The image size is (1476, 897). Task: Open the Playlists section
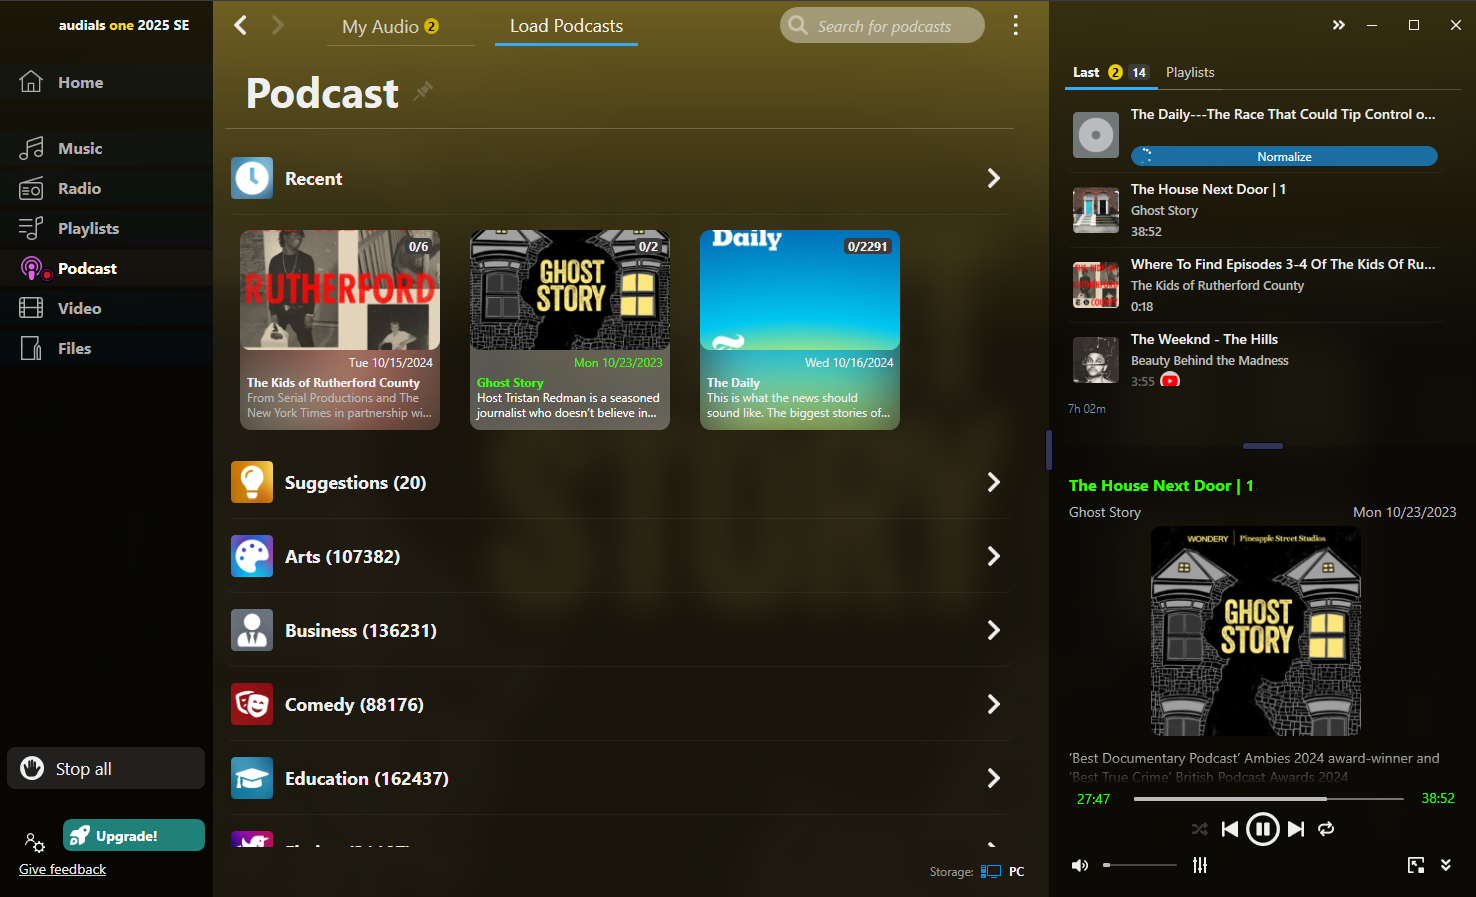coord(106,228)
